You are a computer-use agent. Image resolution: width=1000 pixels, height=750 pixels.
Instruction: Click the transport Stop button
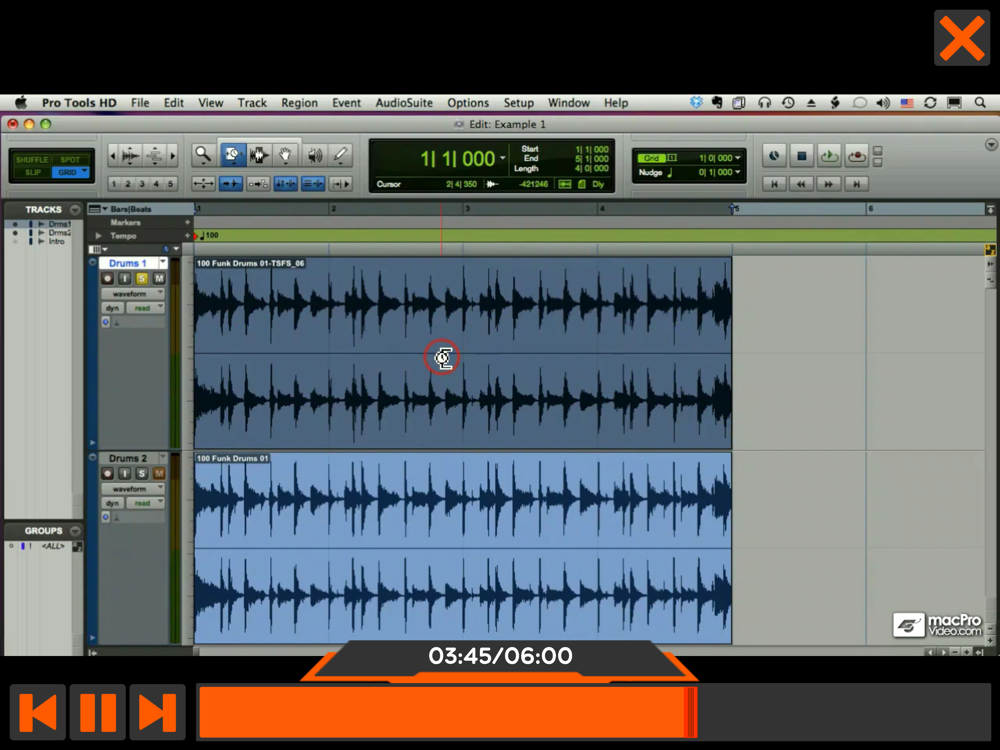(802, 155)
